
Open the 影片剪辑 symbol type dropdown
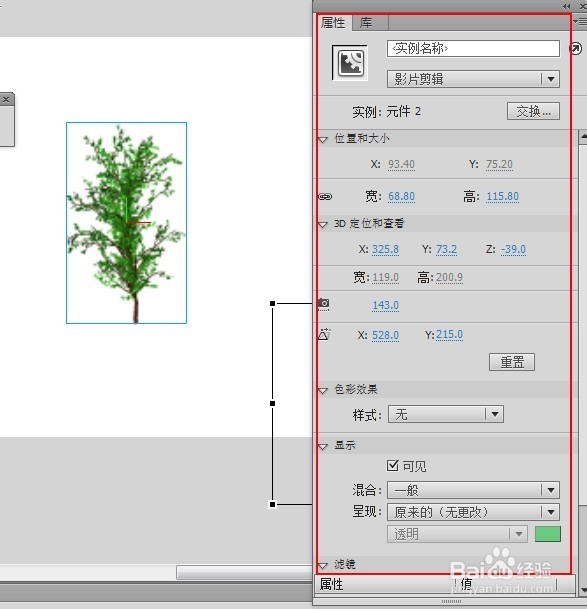(473, 79)
